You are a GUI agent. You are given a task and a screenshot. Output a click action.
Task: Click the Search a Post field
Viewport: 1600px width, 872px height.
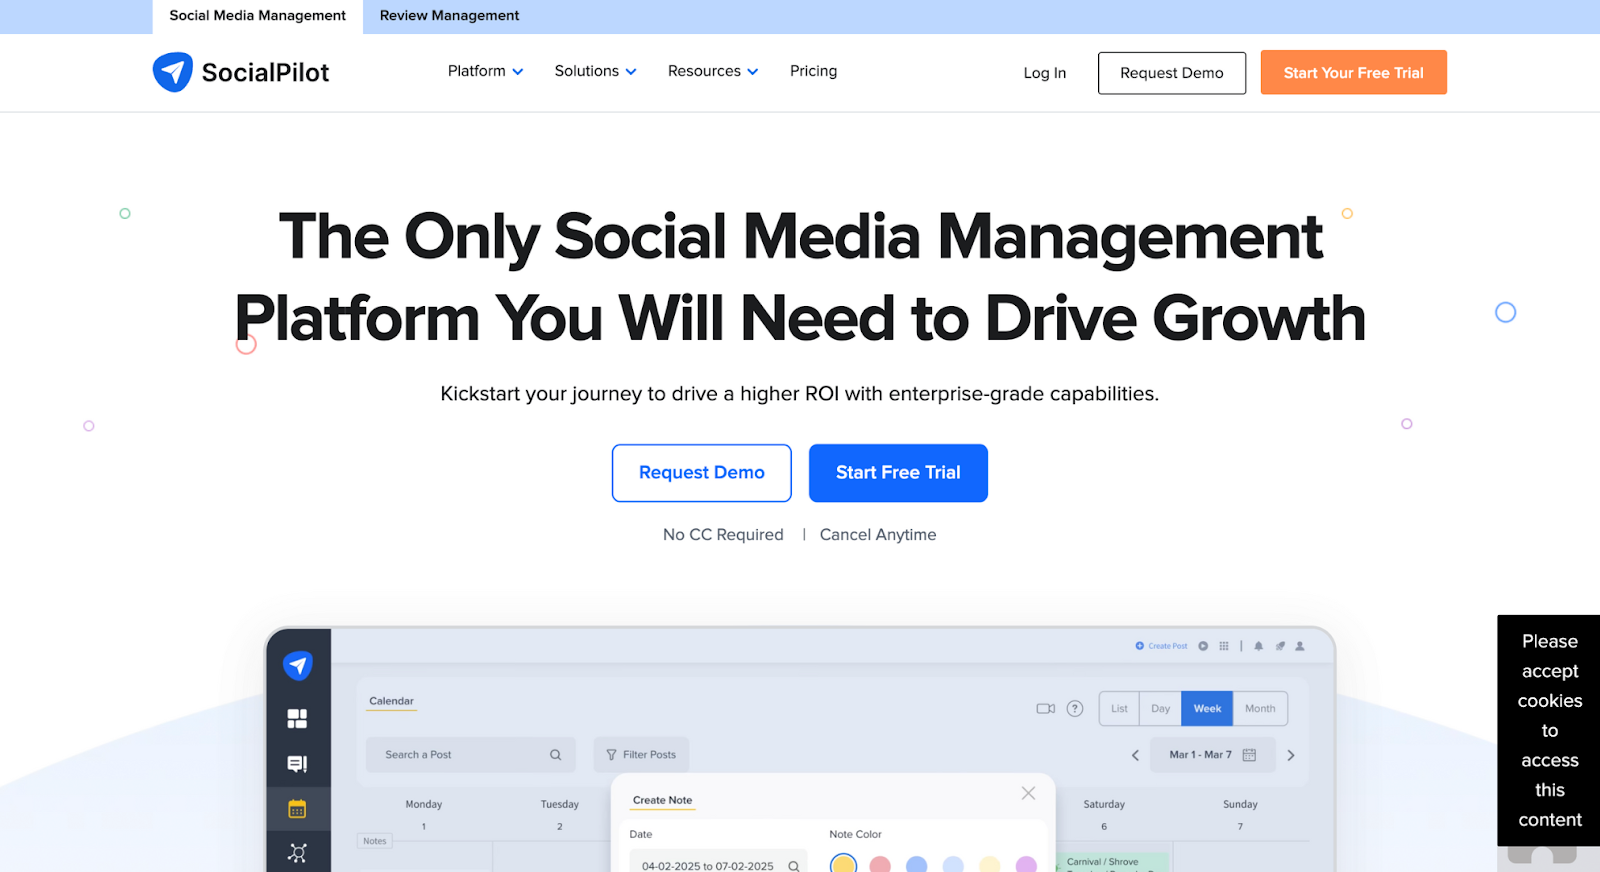[470, 755]
